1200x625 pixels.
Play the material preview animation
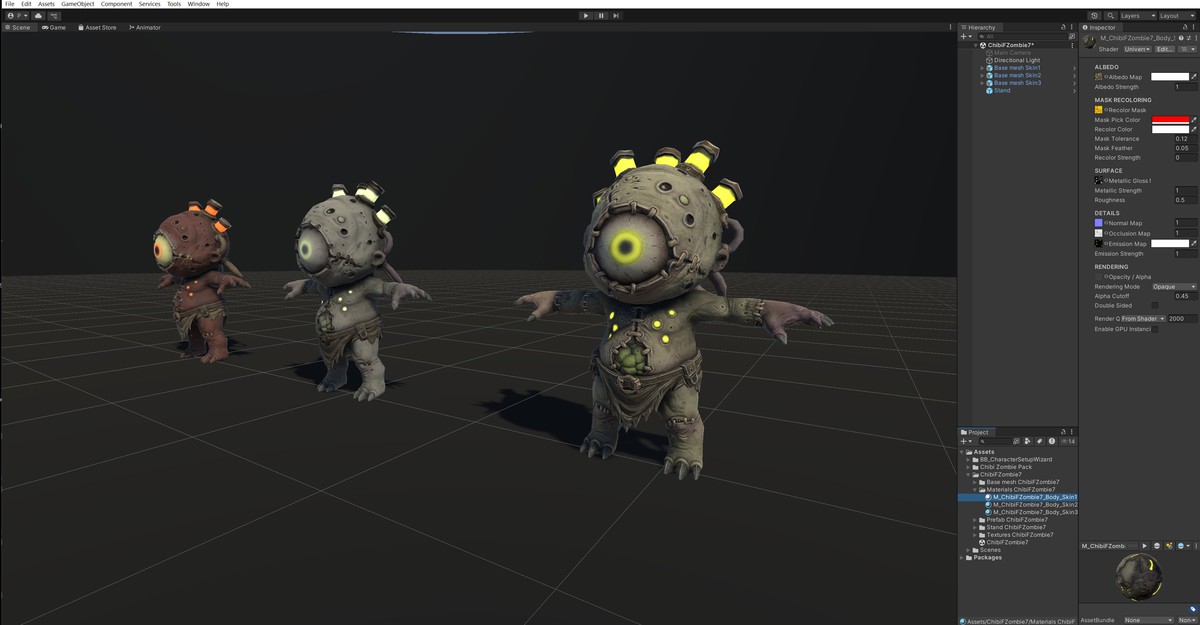pos(1144,546)
